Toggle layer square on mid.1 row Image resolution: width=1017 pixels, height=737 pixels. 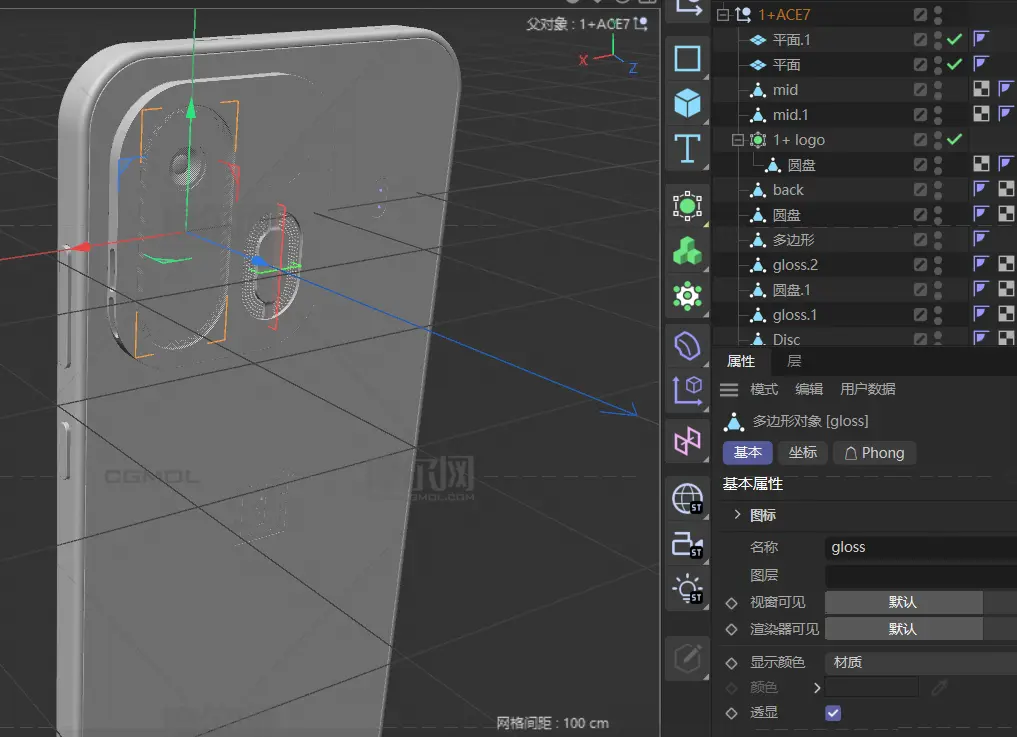click(x=920, y=115)
